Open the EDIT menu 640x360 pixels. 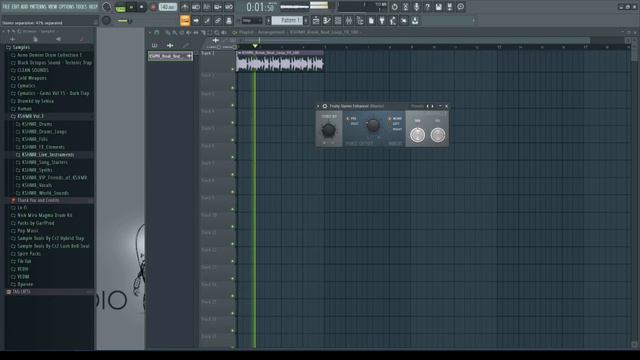click(16, 7)
